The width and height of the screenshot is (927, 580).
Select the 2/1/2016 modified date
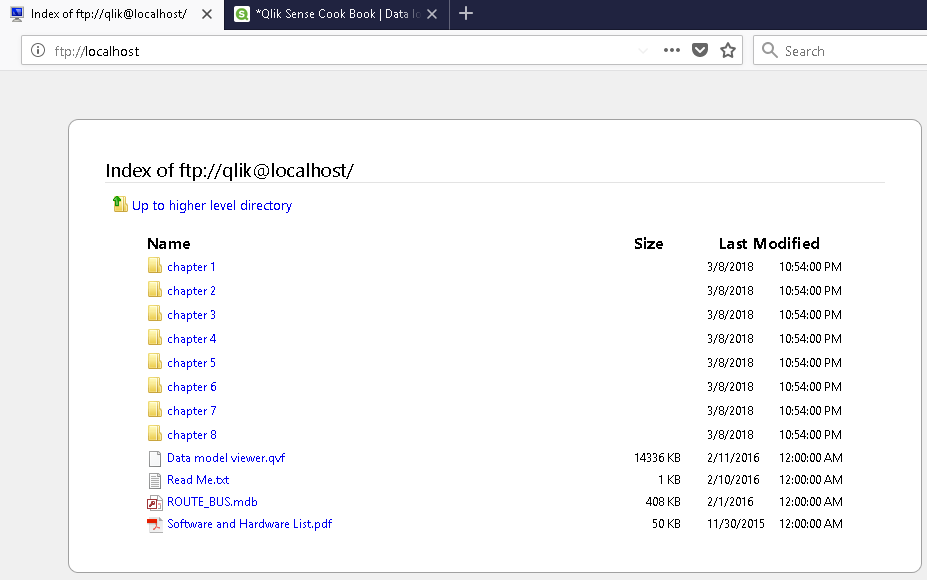tap(730, 501)
